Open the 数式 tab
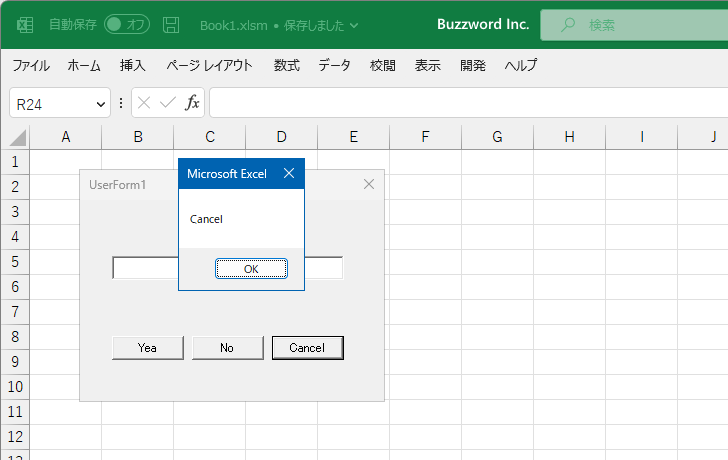The width and height of the screenshot is (728, 460). (x=286, y=65)
